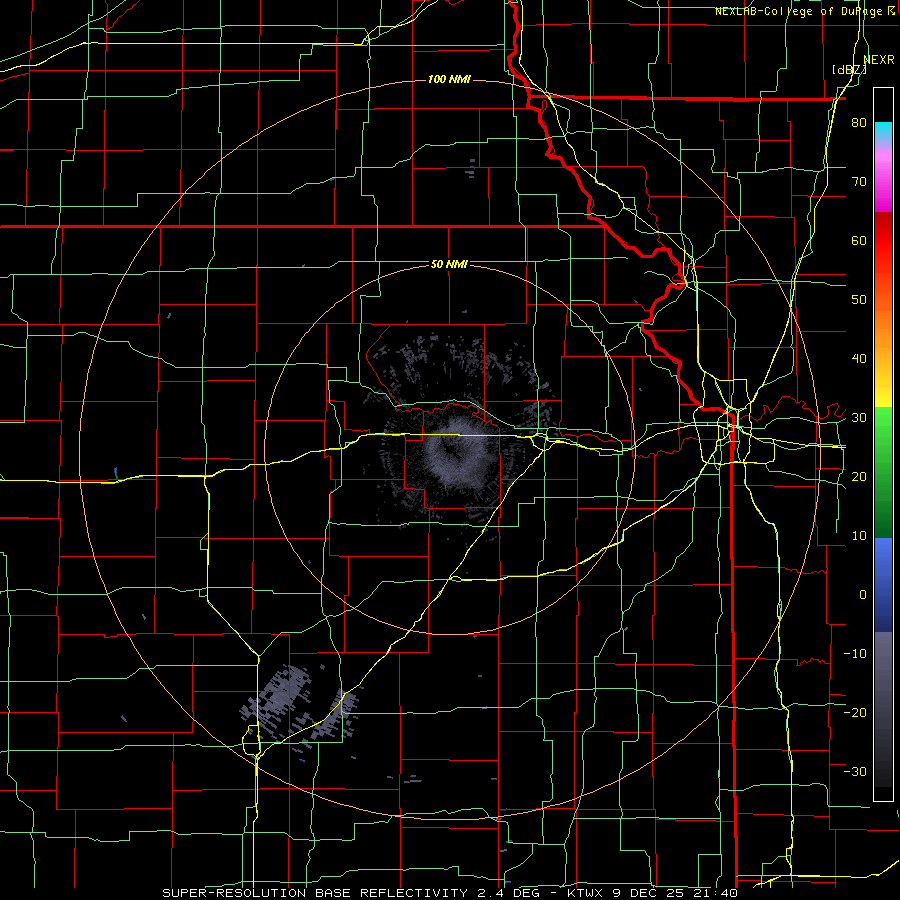The height and width of the screenshot is (900, 900).
Task: Click the 20 value on dBZ scale
Action: coord(859,476)
